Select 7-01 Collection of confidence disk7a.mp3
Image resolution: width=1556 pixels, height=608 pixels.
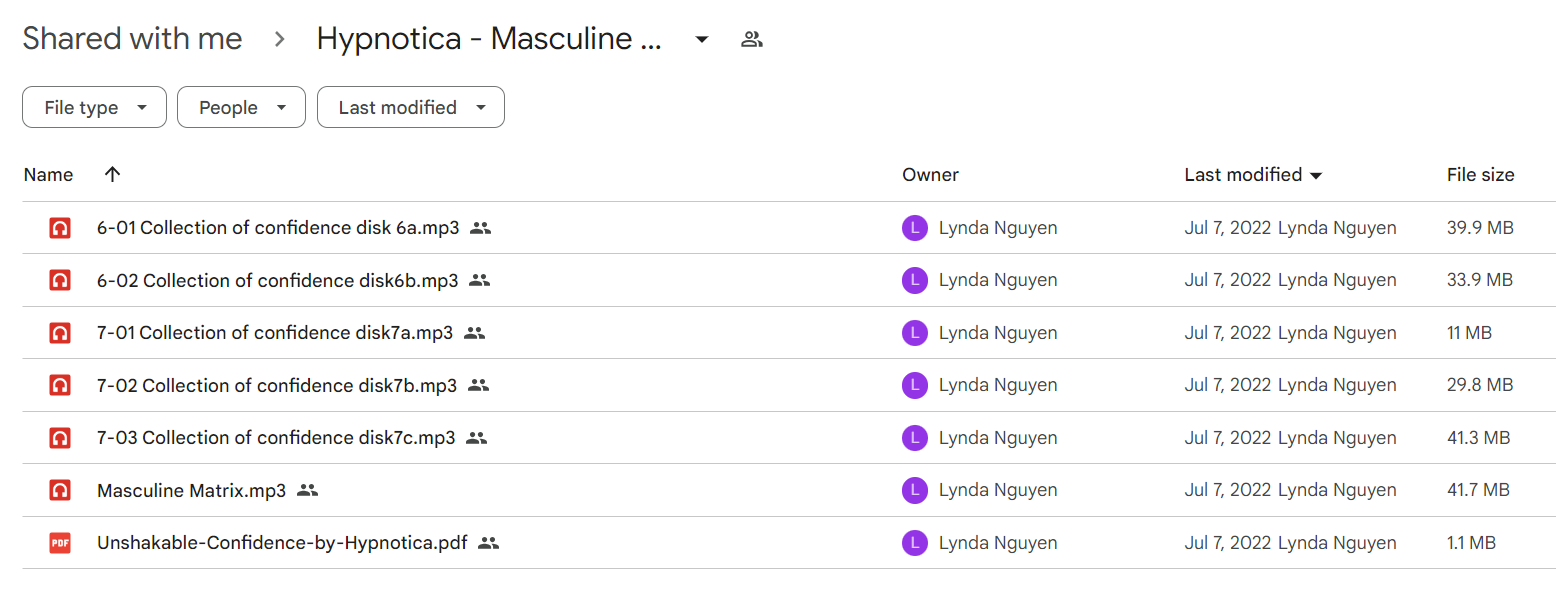[275, 333]
